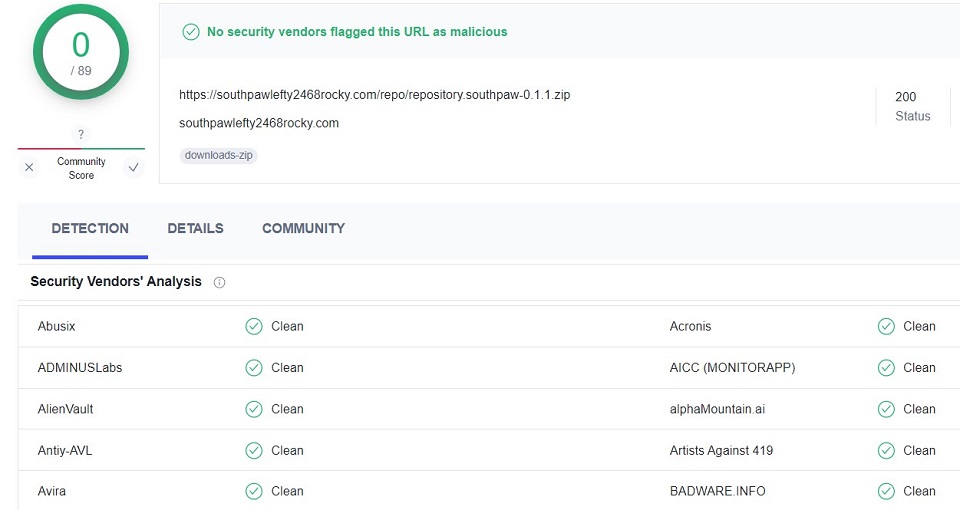Screen dimensions: 960x510
Task: Click the Avira vendor name
Action: [x=51, y=491]
